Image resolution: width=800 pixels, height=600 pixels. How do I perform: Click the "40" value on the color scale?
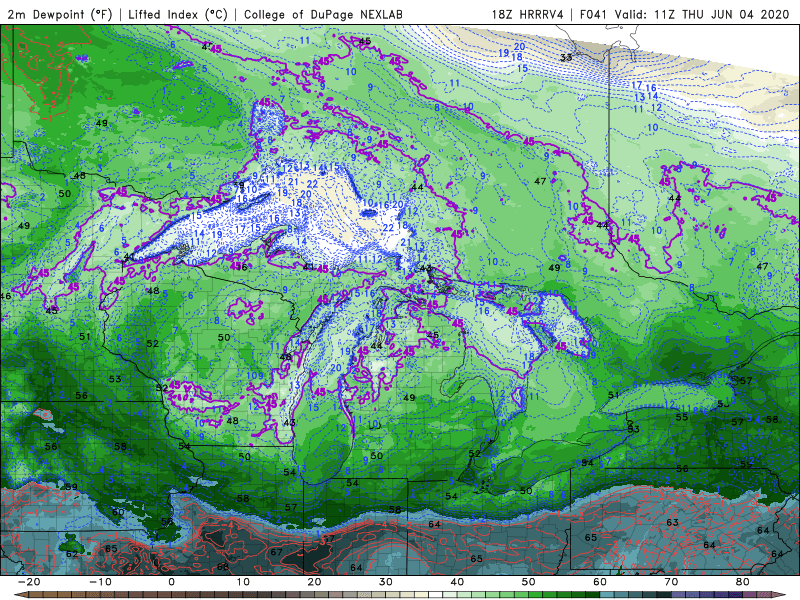click(457, 582)
